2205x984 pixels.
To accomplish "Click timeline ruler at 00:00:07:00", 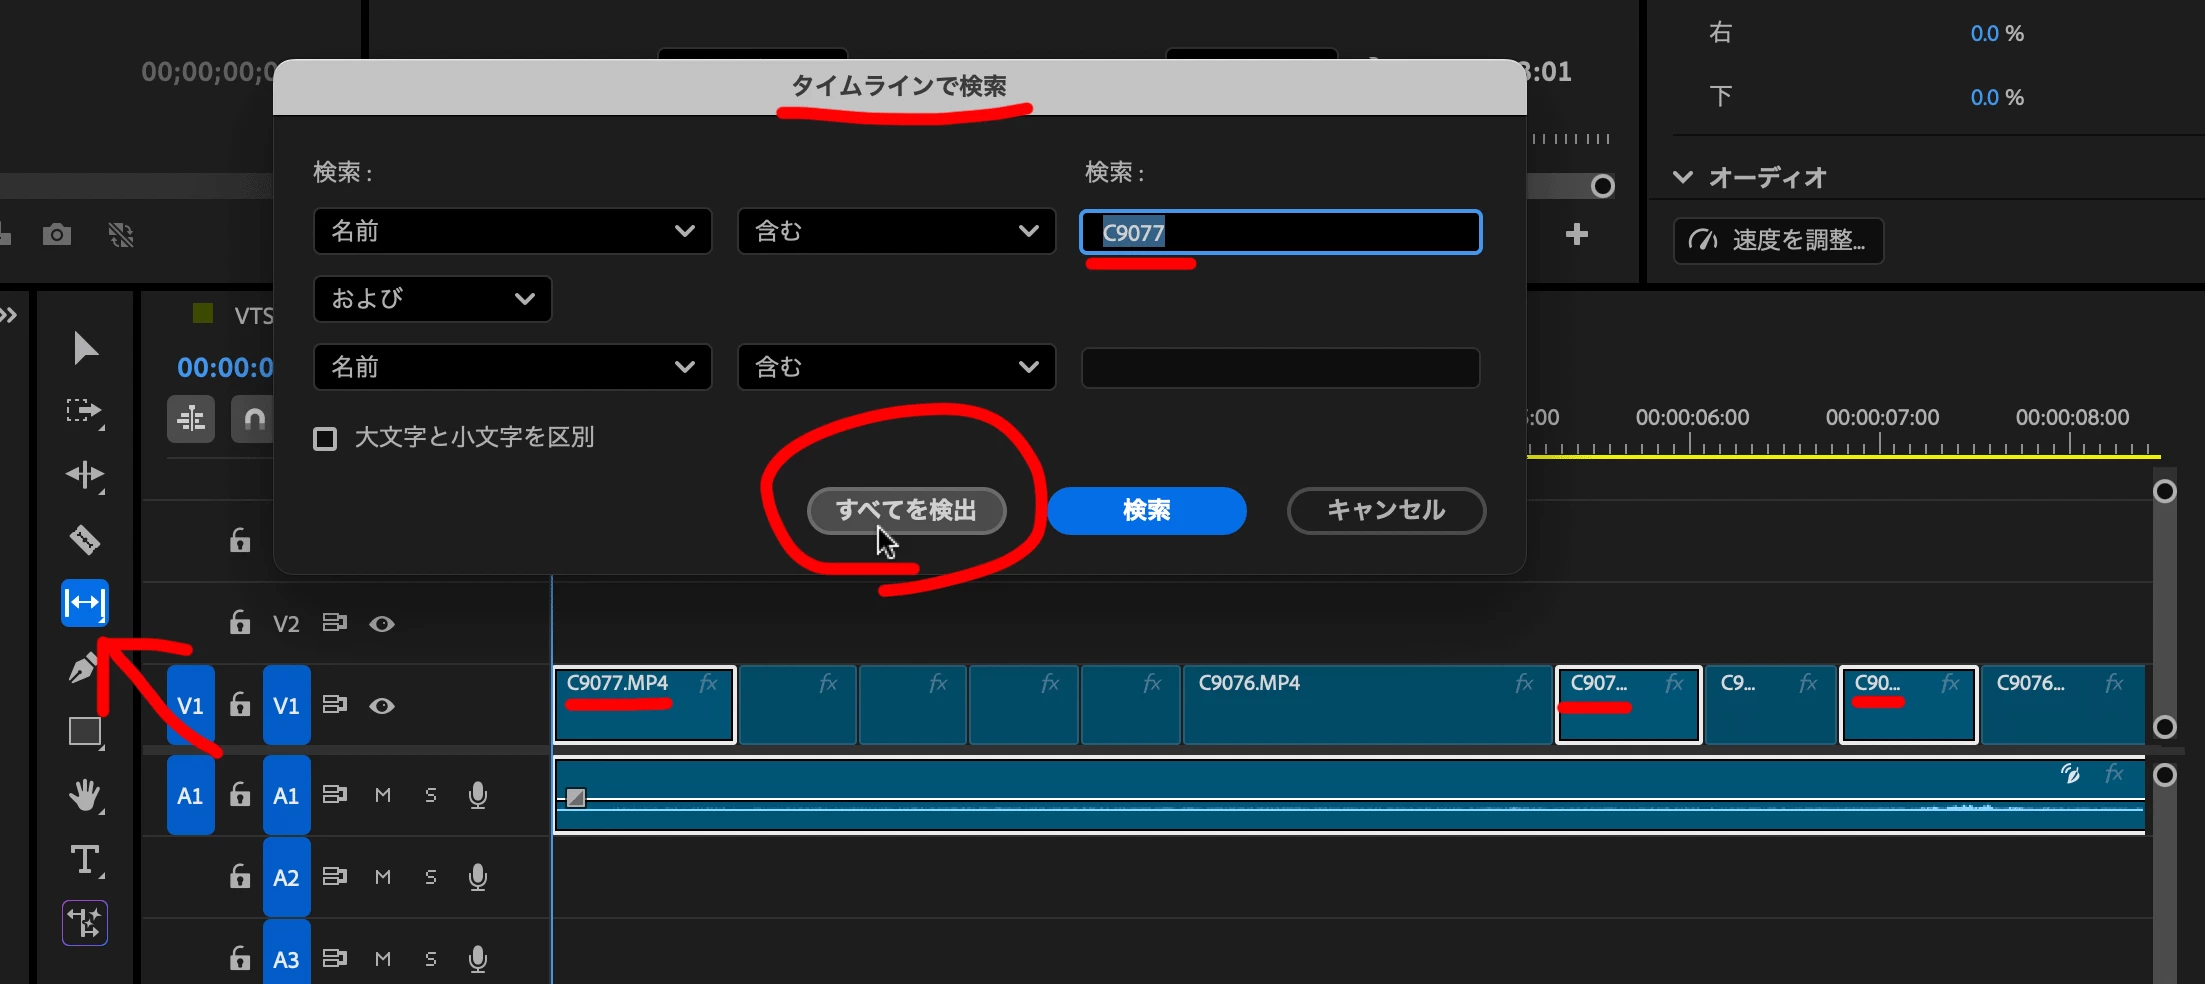I will tap(1882, 419).
